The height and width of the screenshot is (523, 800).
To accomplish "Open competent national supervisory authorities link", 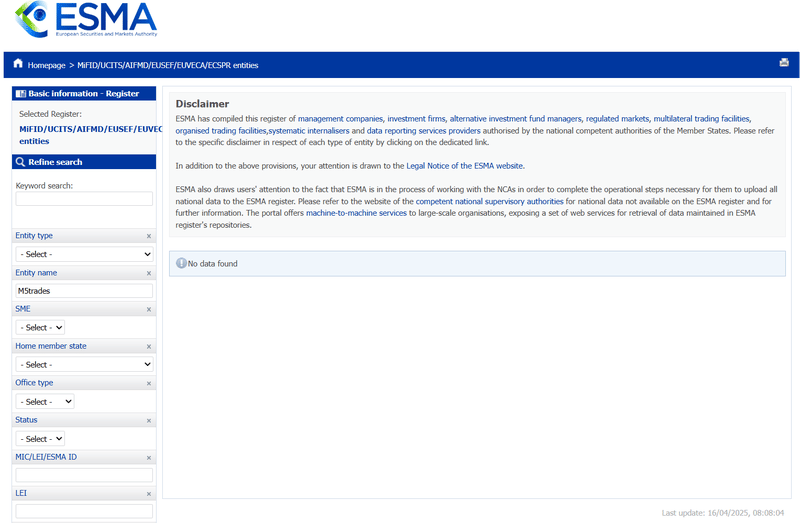I will pos(490,202).
